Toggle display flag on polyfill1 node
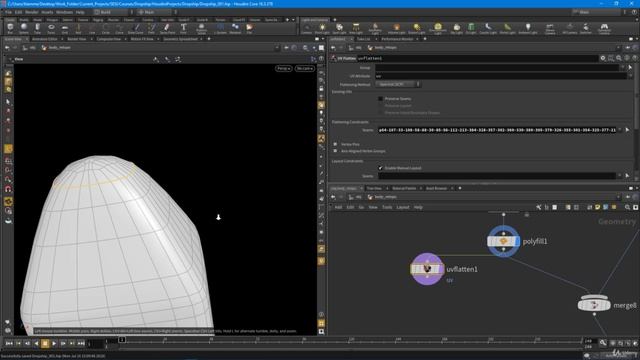Screen dimensions: 640x360 coord(517,241)
